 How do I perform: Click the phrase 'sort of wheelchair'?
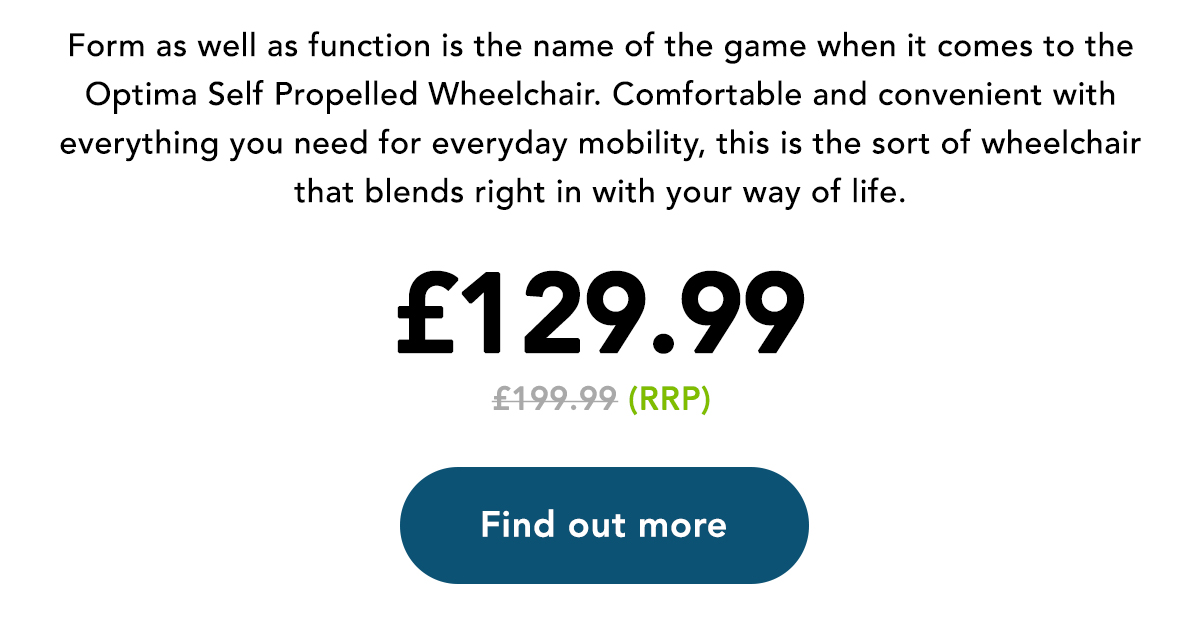[x=1010, y=143]
